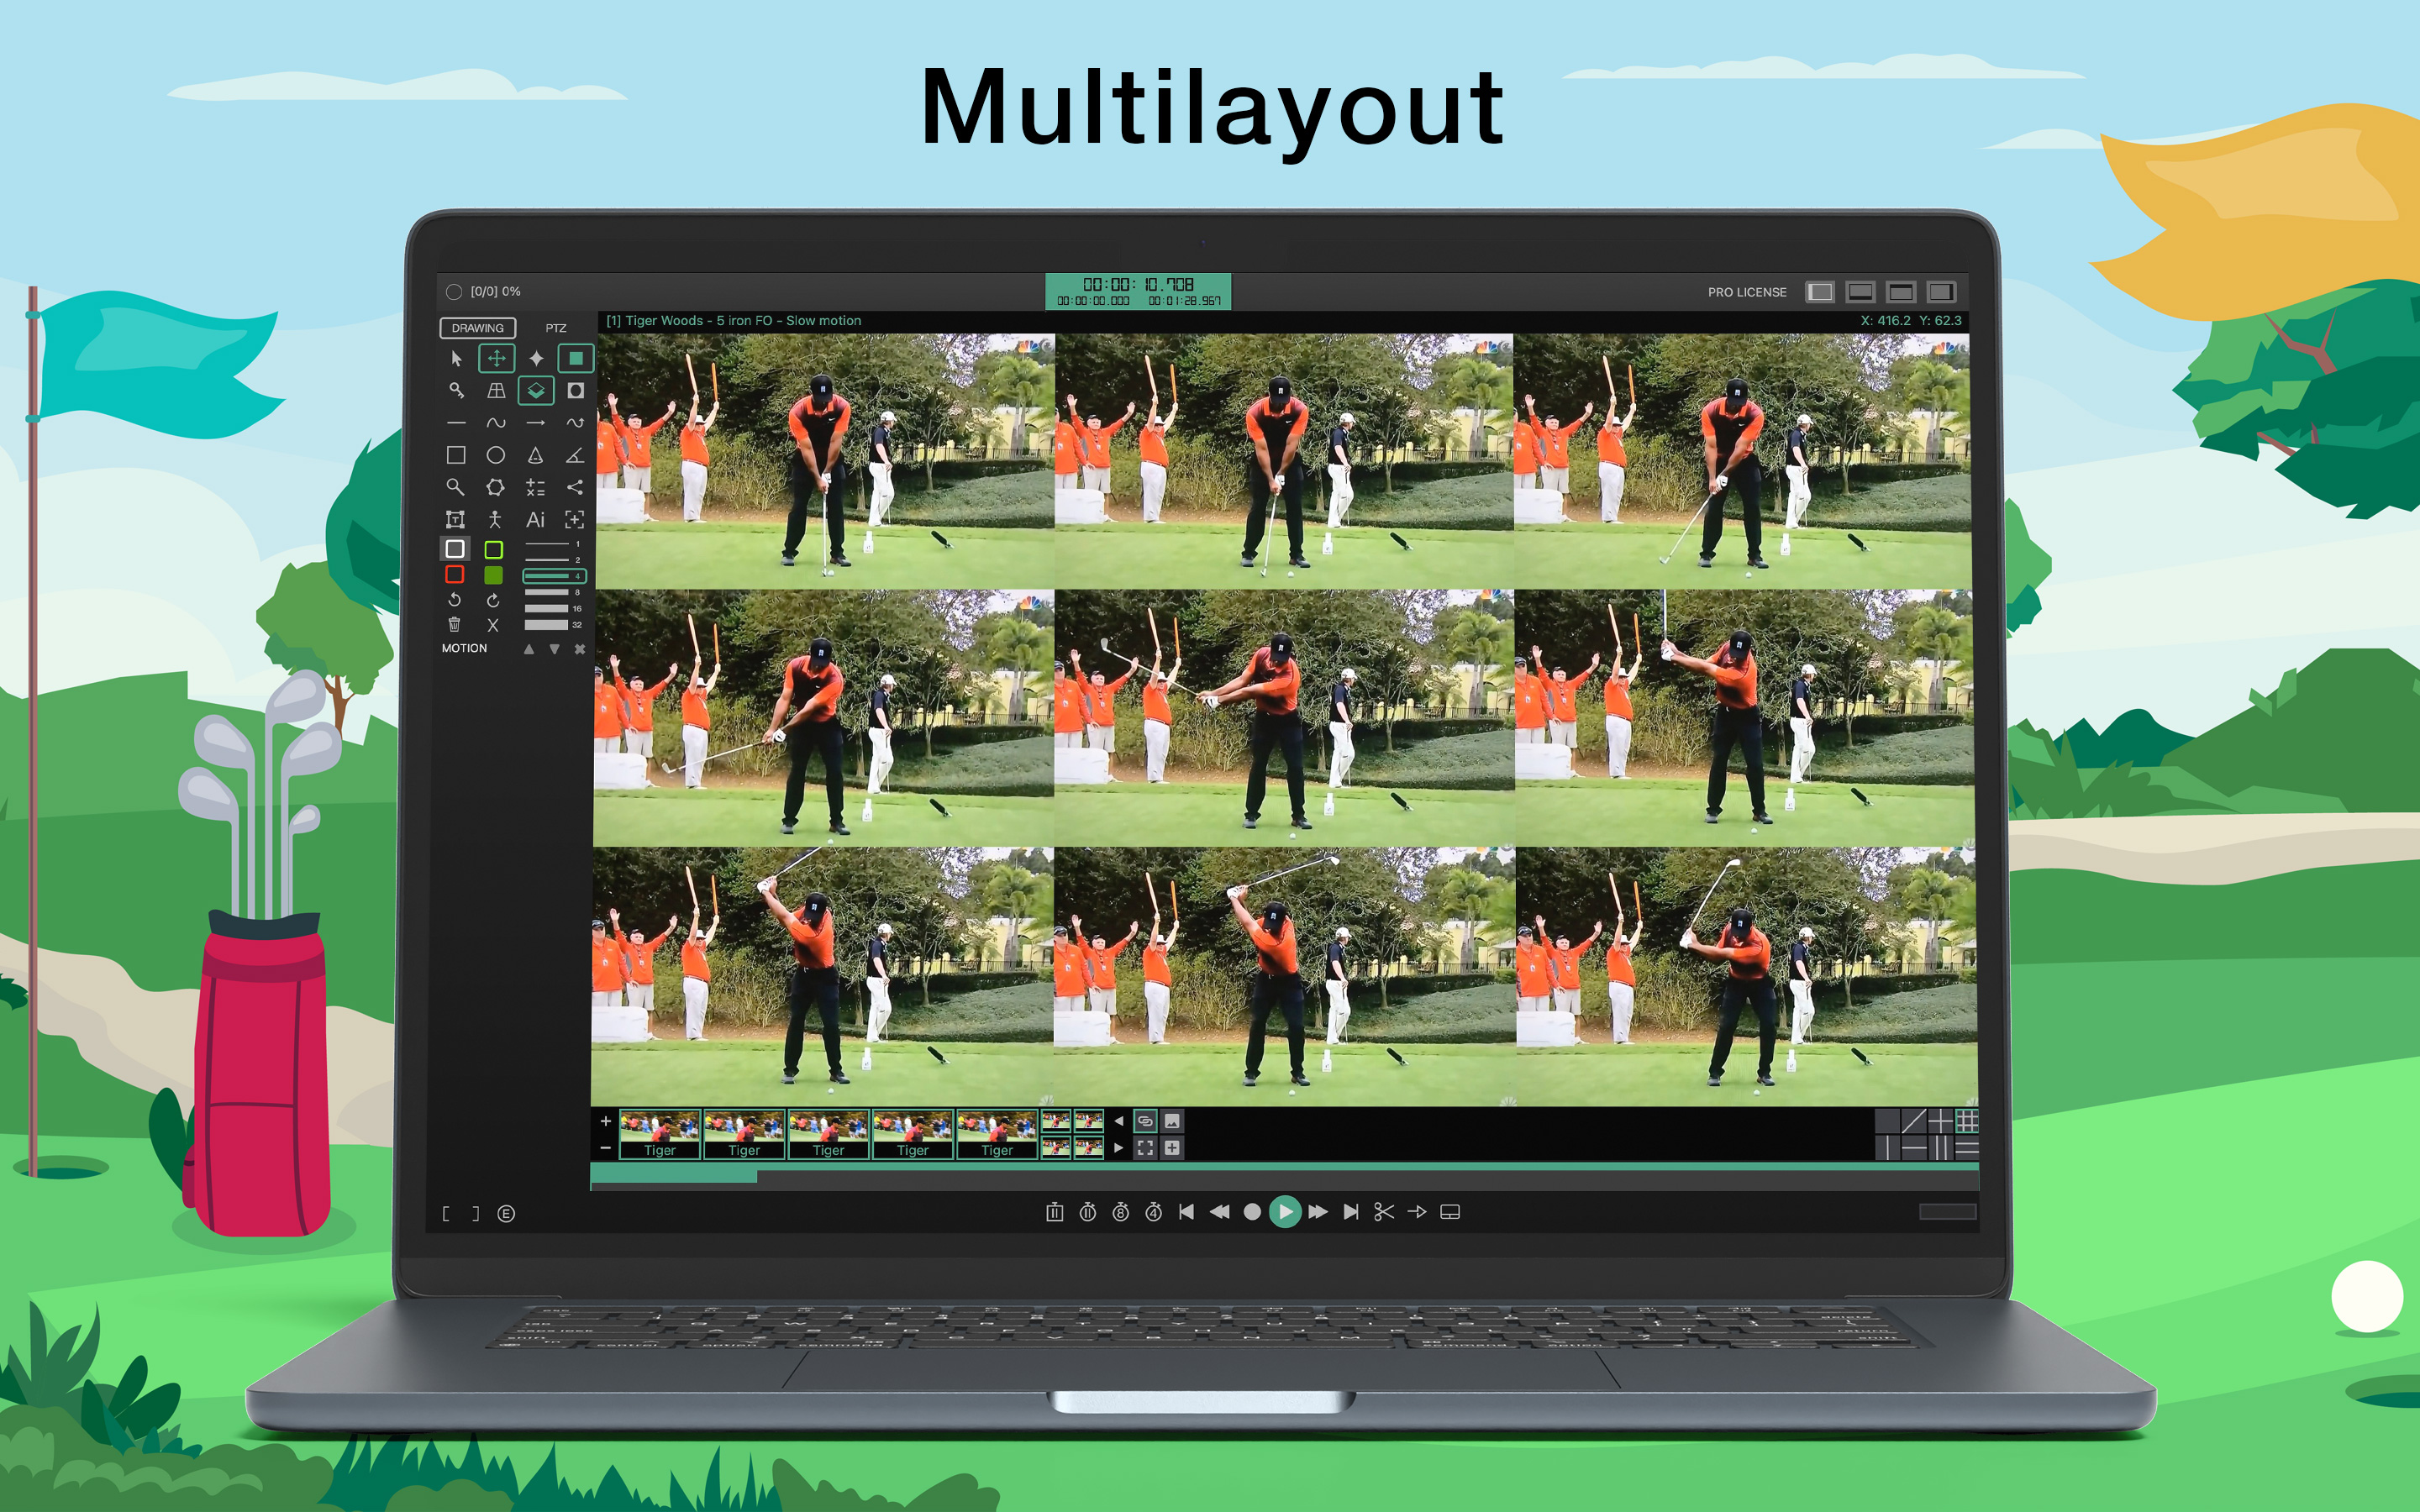This screenshot has height=1512, width=2420.
Task: Select the diagonal split layout
Action: pos(1913,1121)
